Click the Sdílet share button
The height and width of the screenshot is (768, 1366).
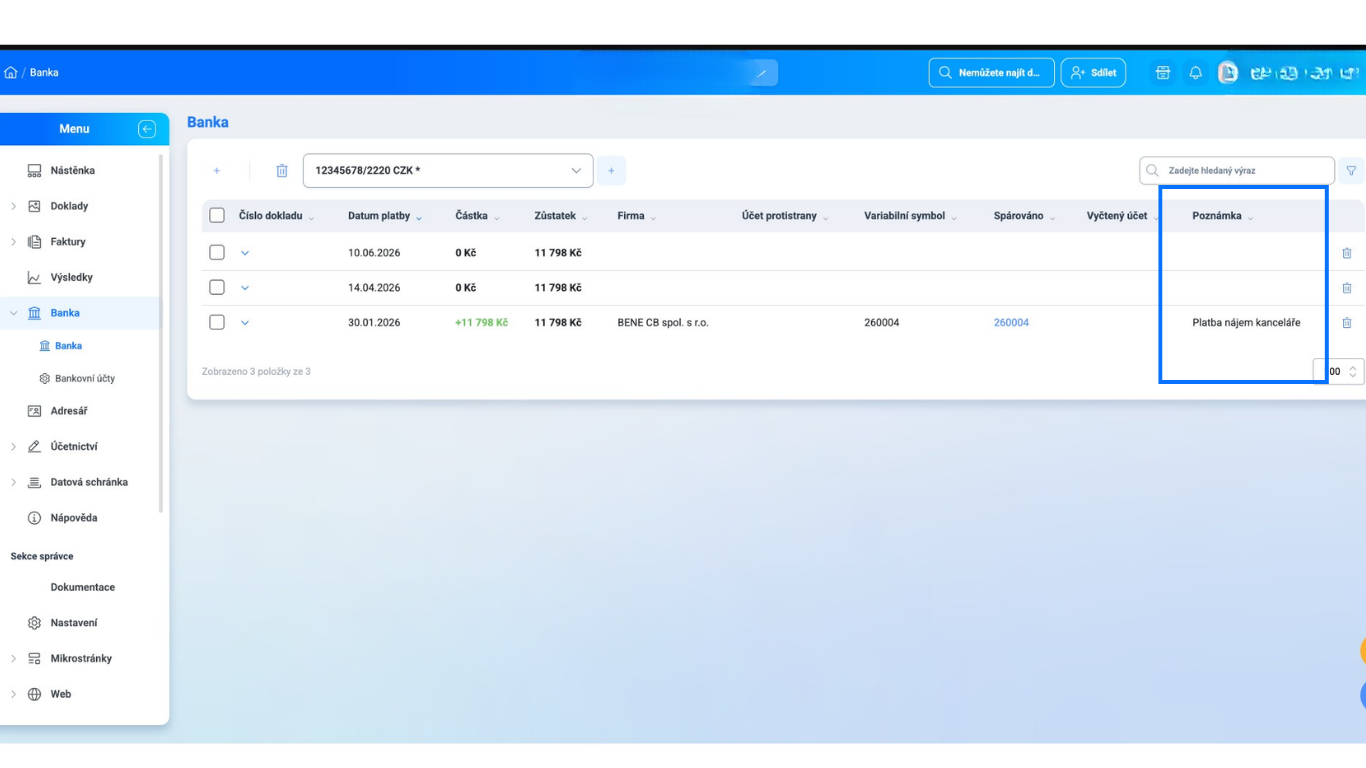click(x=1093, y=73)
